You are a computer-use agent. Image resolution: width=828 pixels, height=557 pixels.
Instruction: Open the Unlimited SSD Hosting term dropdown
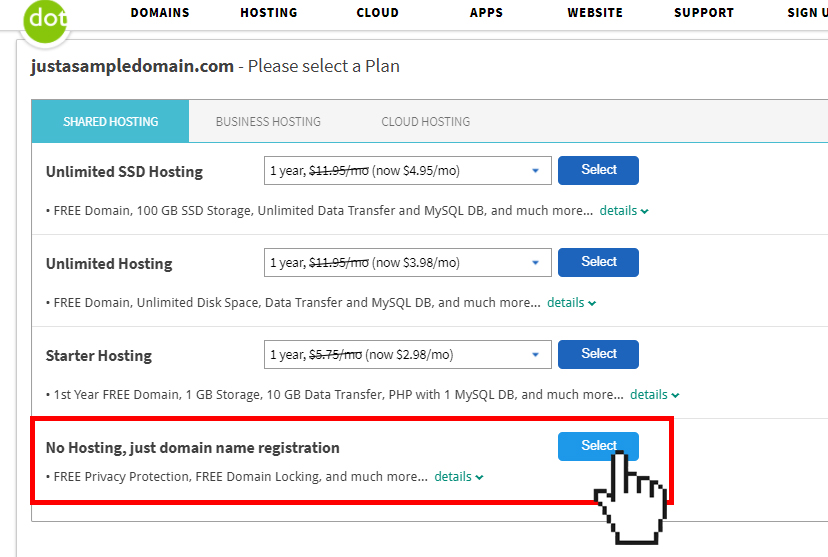coord(408,171)
